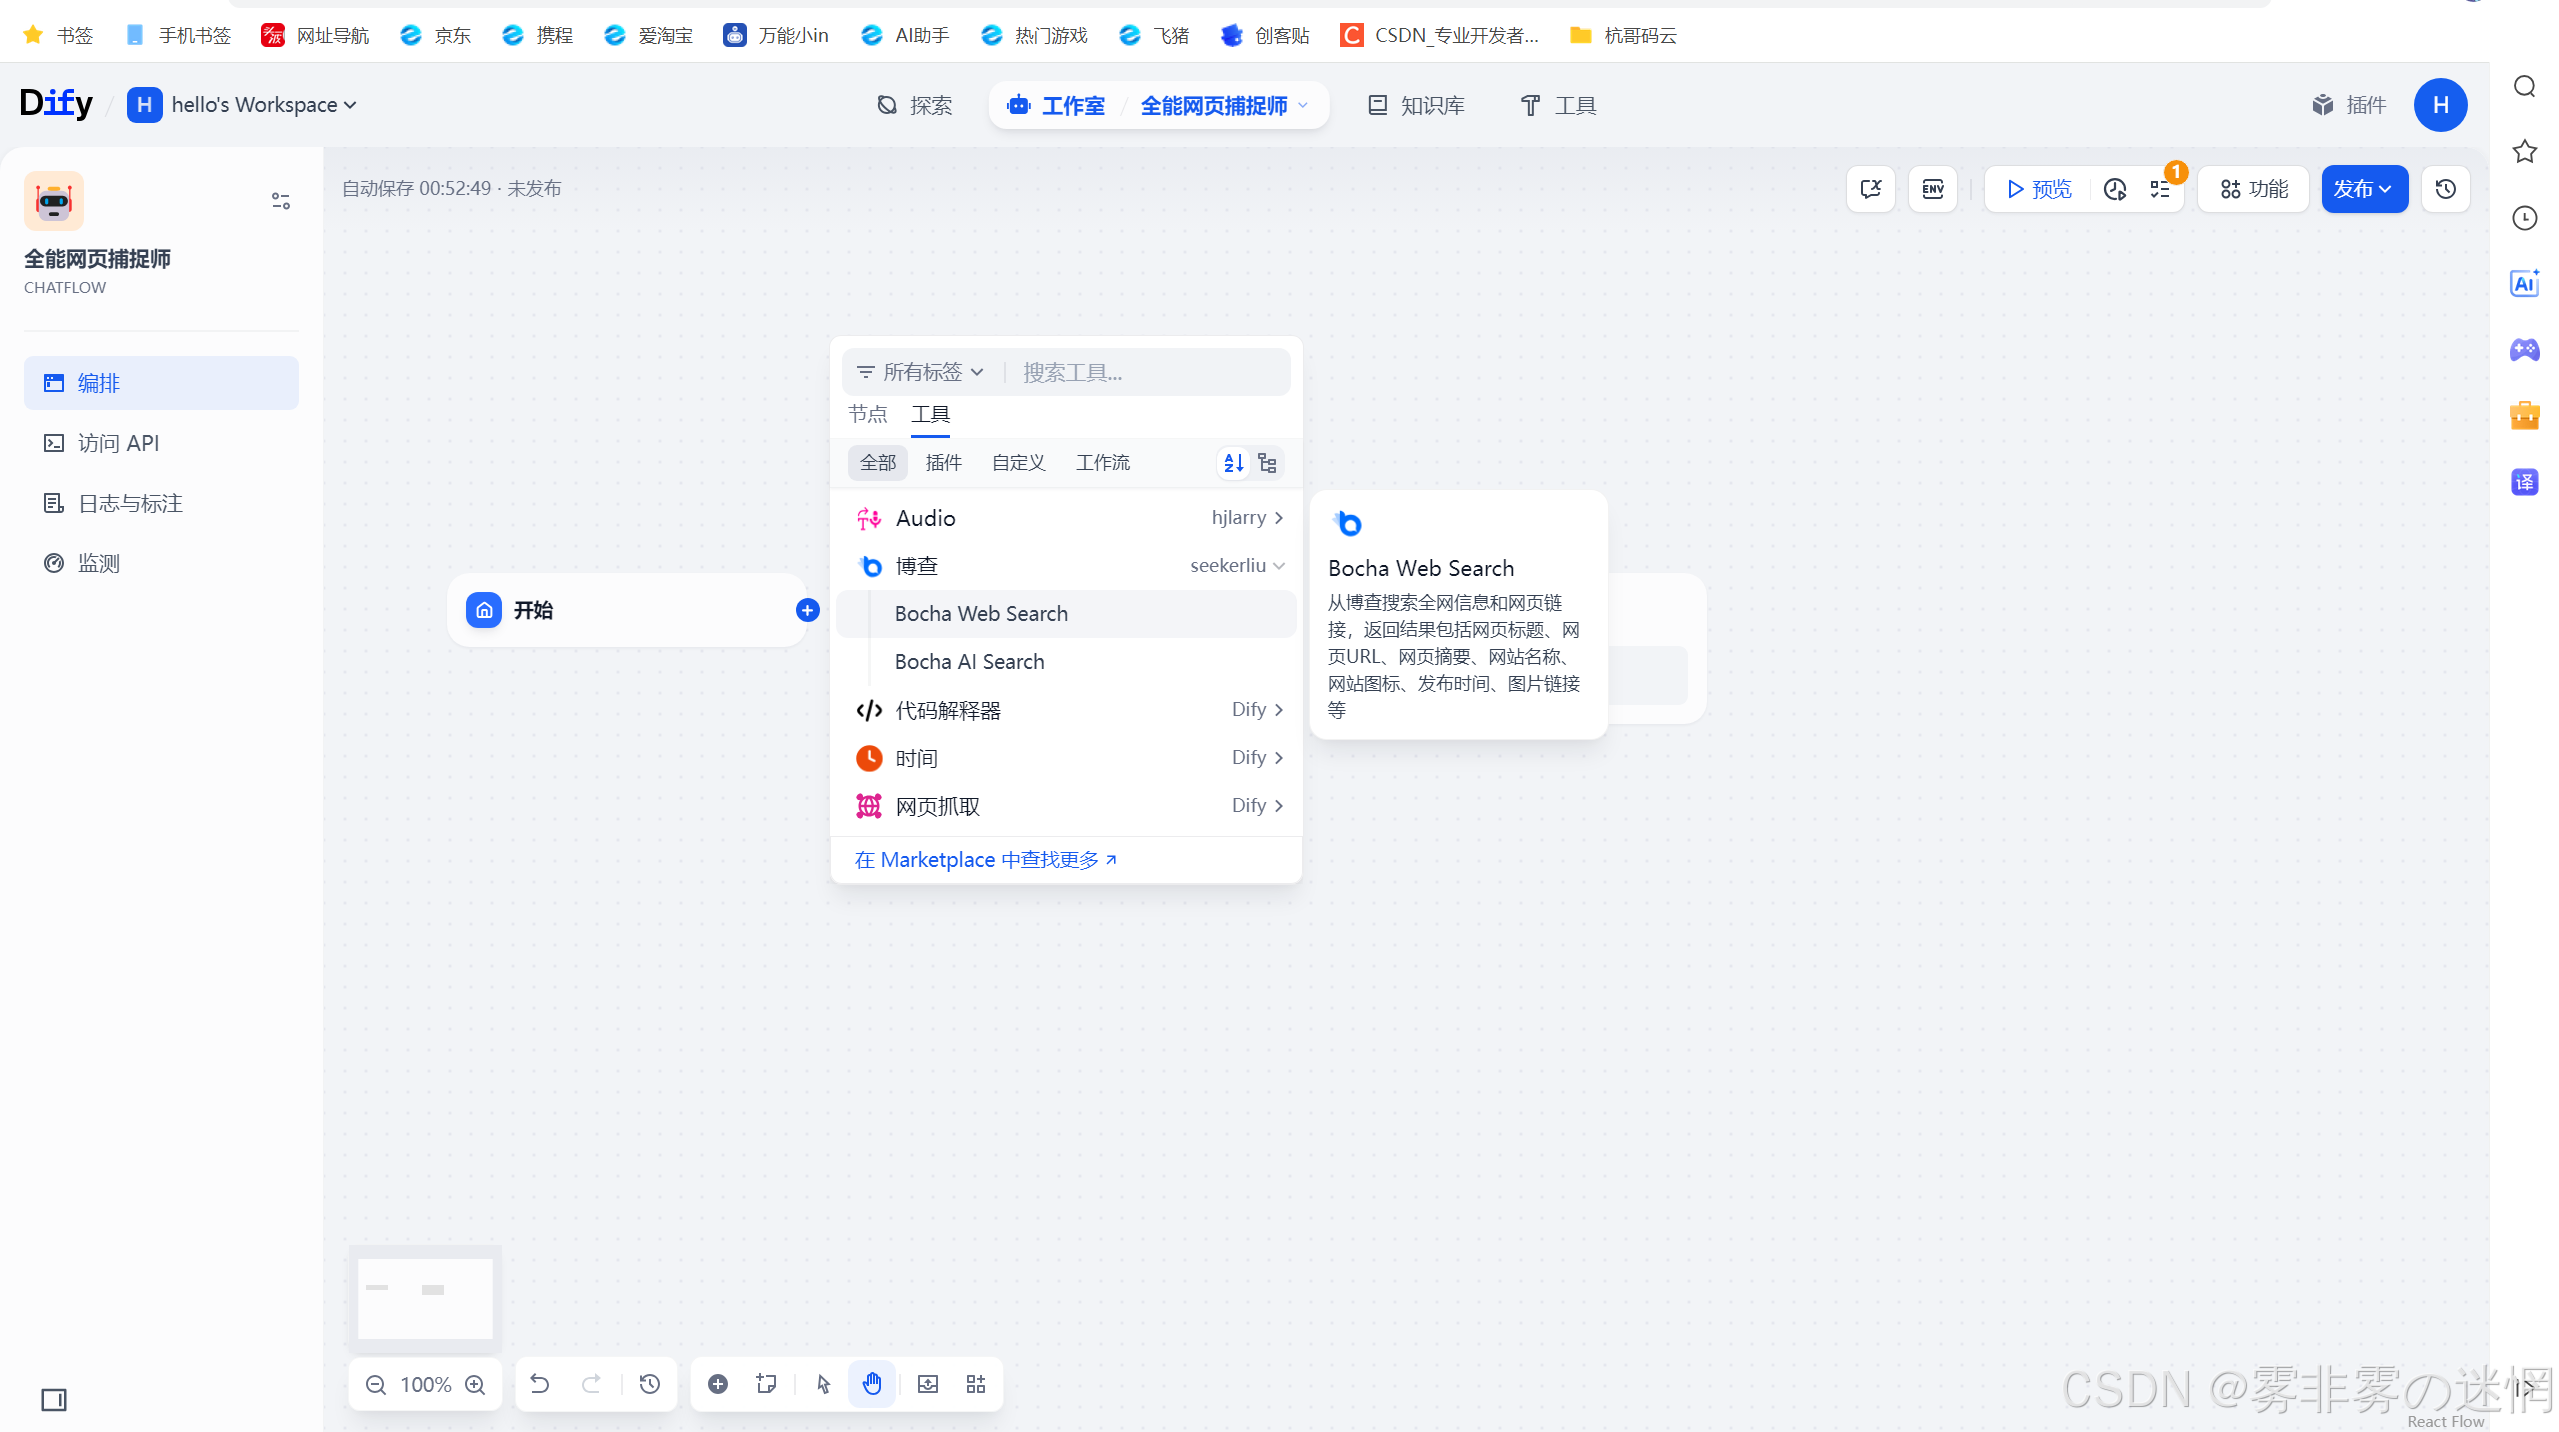Image resolution: width=2559 pixels, height=1432 pixels.
Task: Open the run history clock icon
Action: (2115, 189)
